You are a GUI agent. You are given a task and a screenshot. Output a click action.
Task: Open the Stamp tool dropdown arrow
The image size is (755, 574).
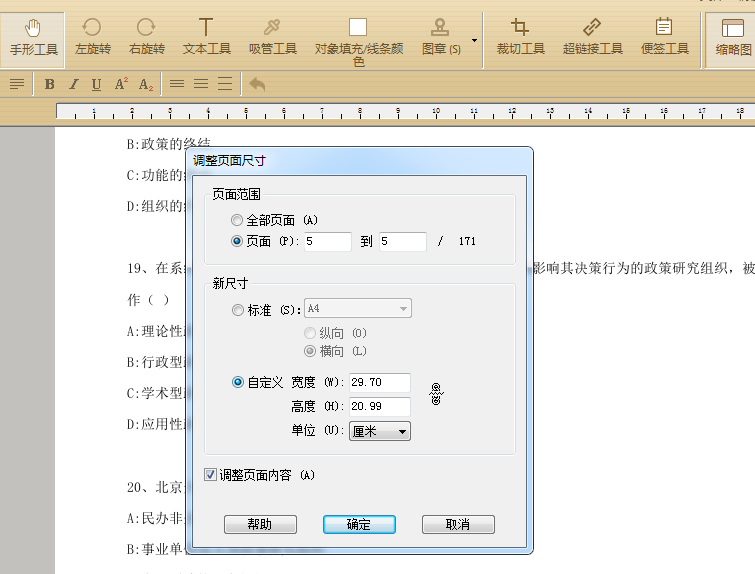pyautogui.click(x=474, y=40)
